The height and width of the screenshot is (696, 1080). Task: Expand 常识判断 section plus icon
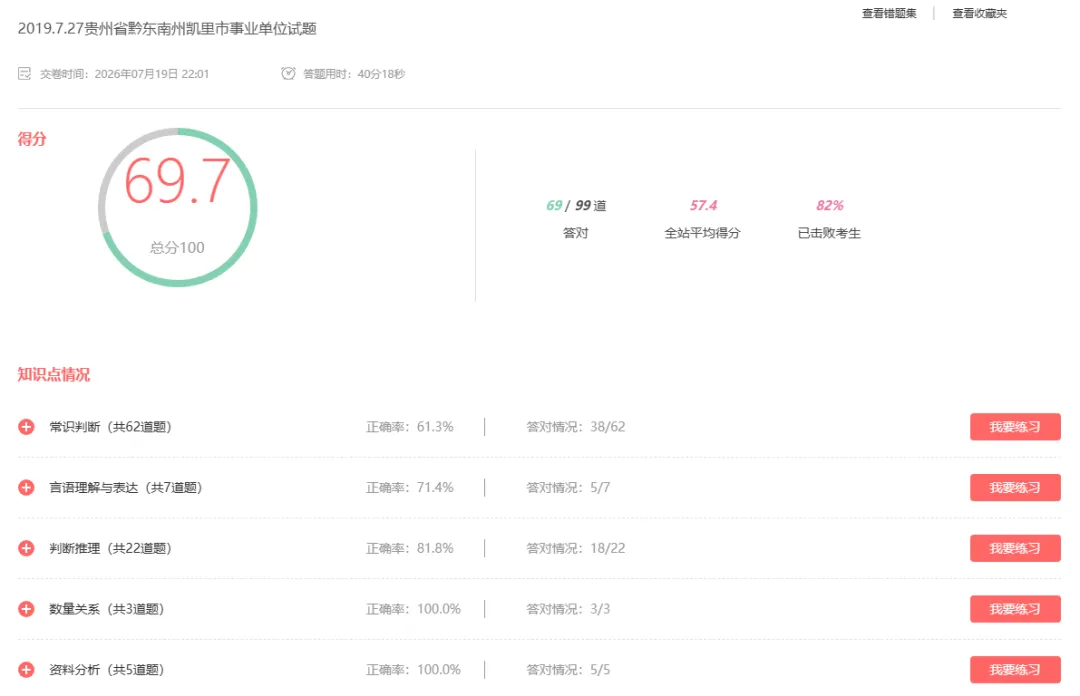pos(26,427)
